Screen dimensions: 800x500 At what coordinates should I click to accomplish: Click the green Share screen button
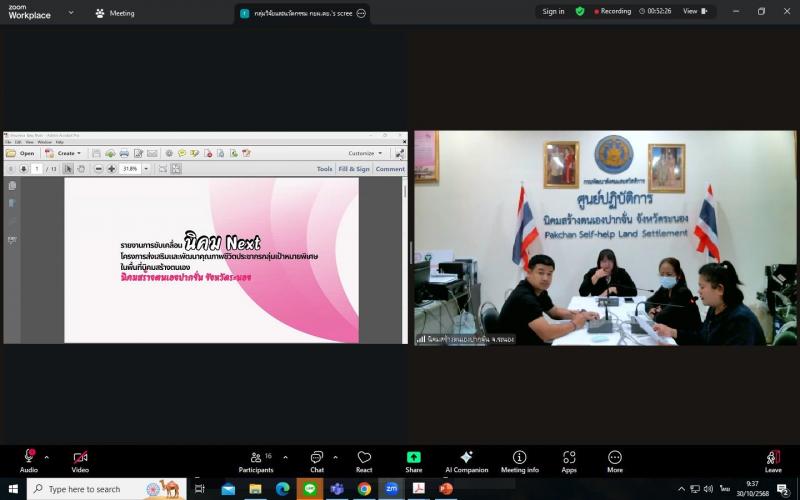click(x=414, y=460)
